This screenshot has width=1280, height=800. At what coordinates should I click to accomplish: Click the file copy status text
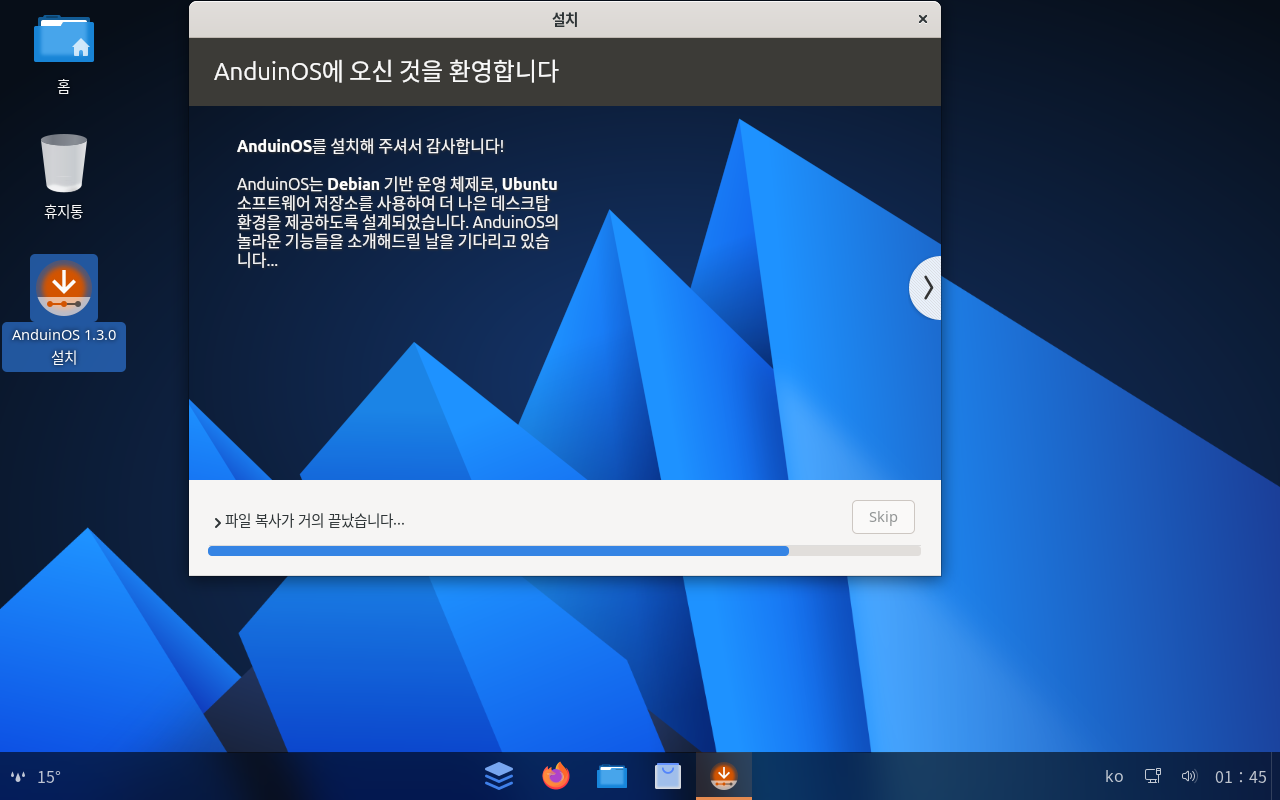(x=315, y=521)
